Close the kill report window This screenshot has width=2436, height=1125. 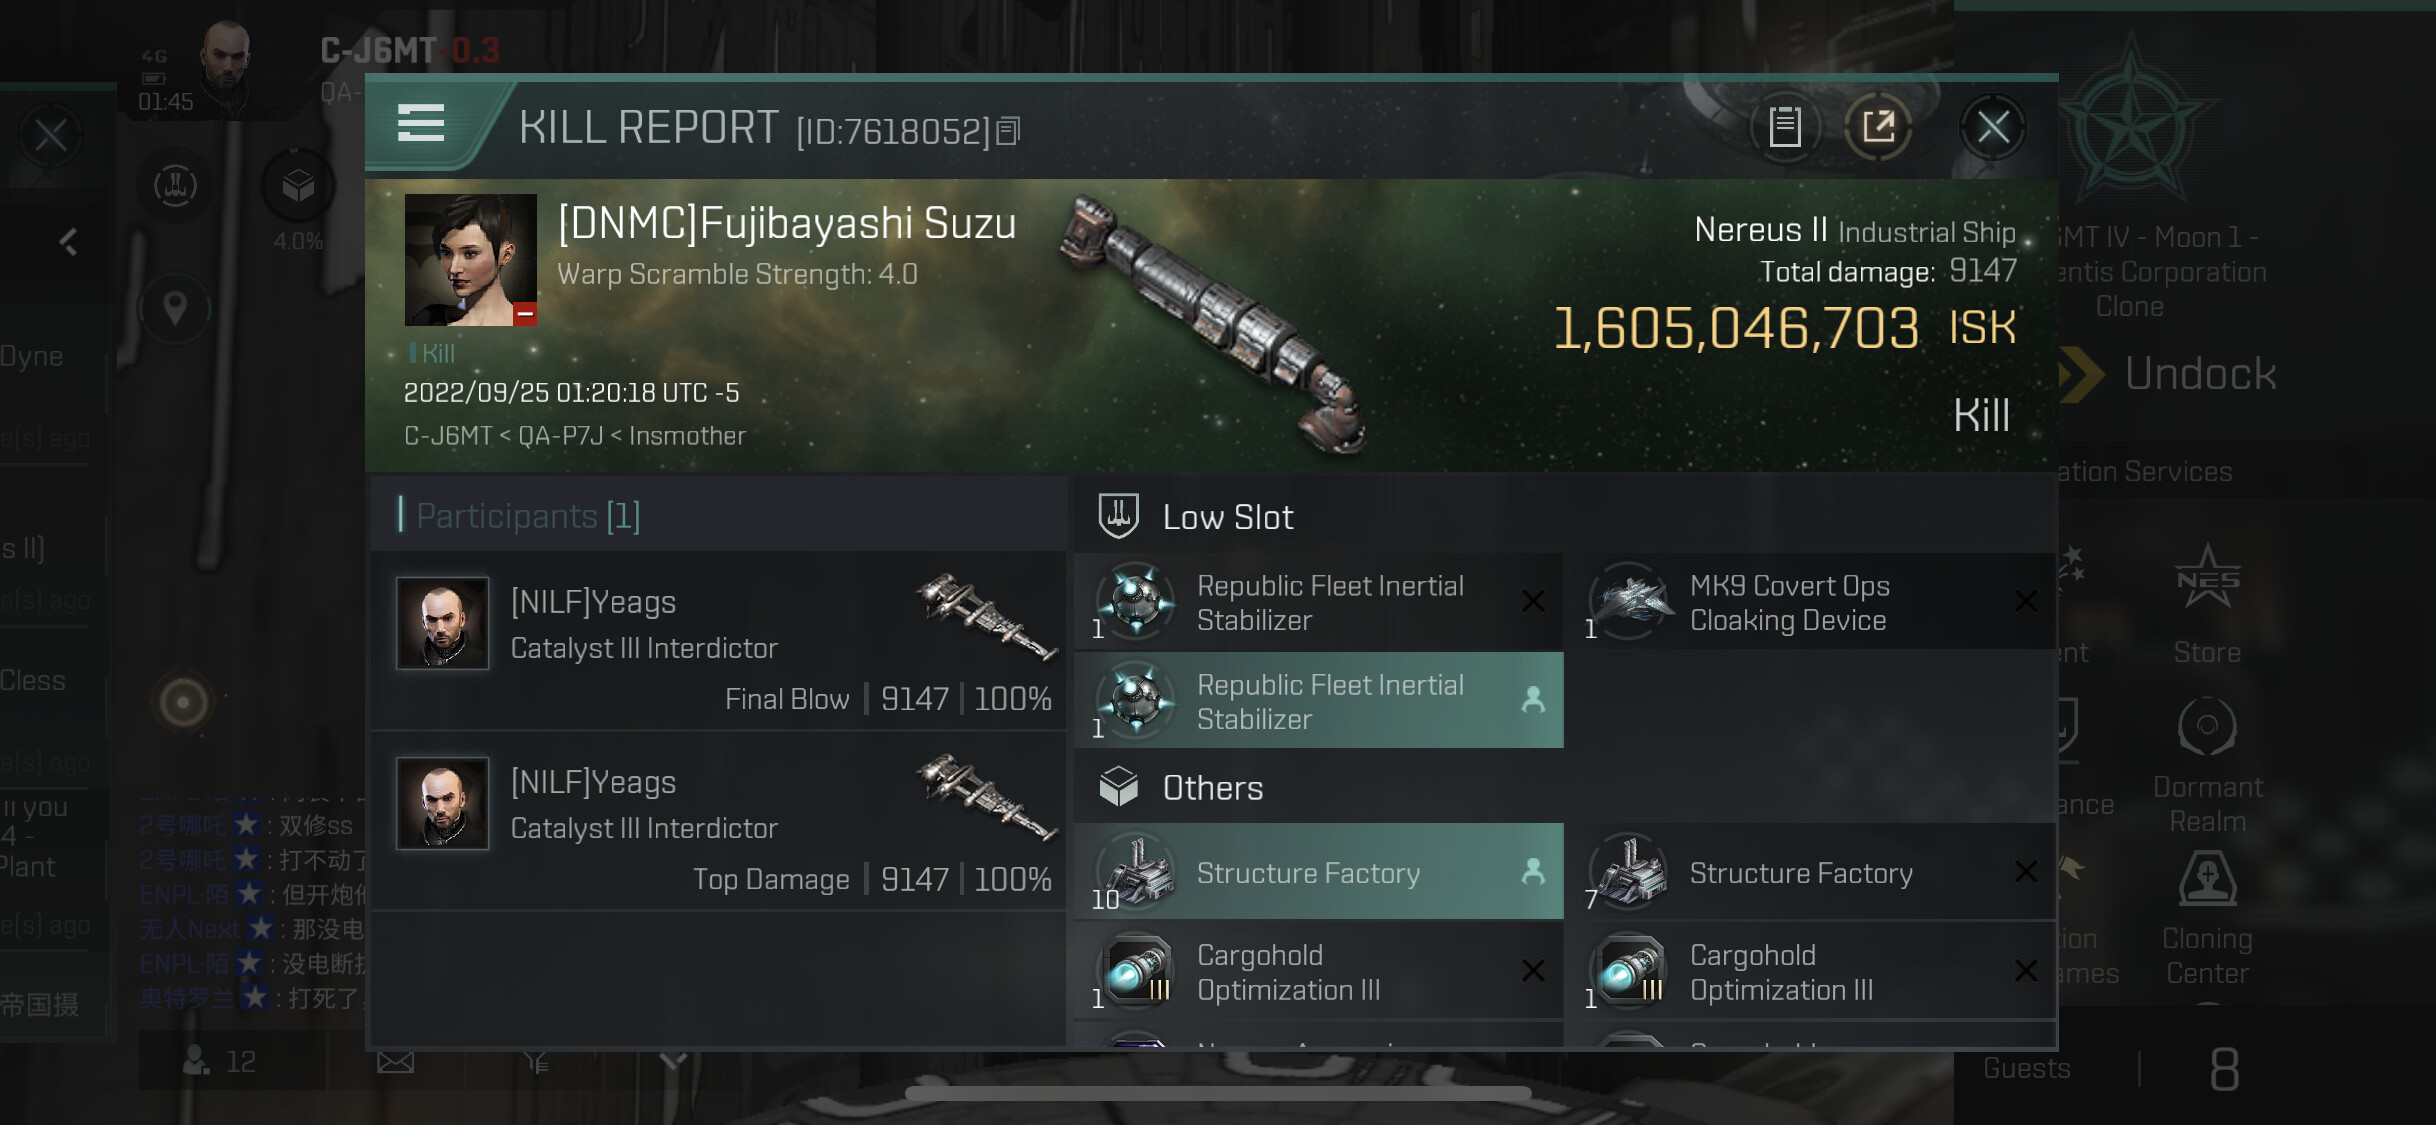pos(1992,127)
